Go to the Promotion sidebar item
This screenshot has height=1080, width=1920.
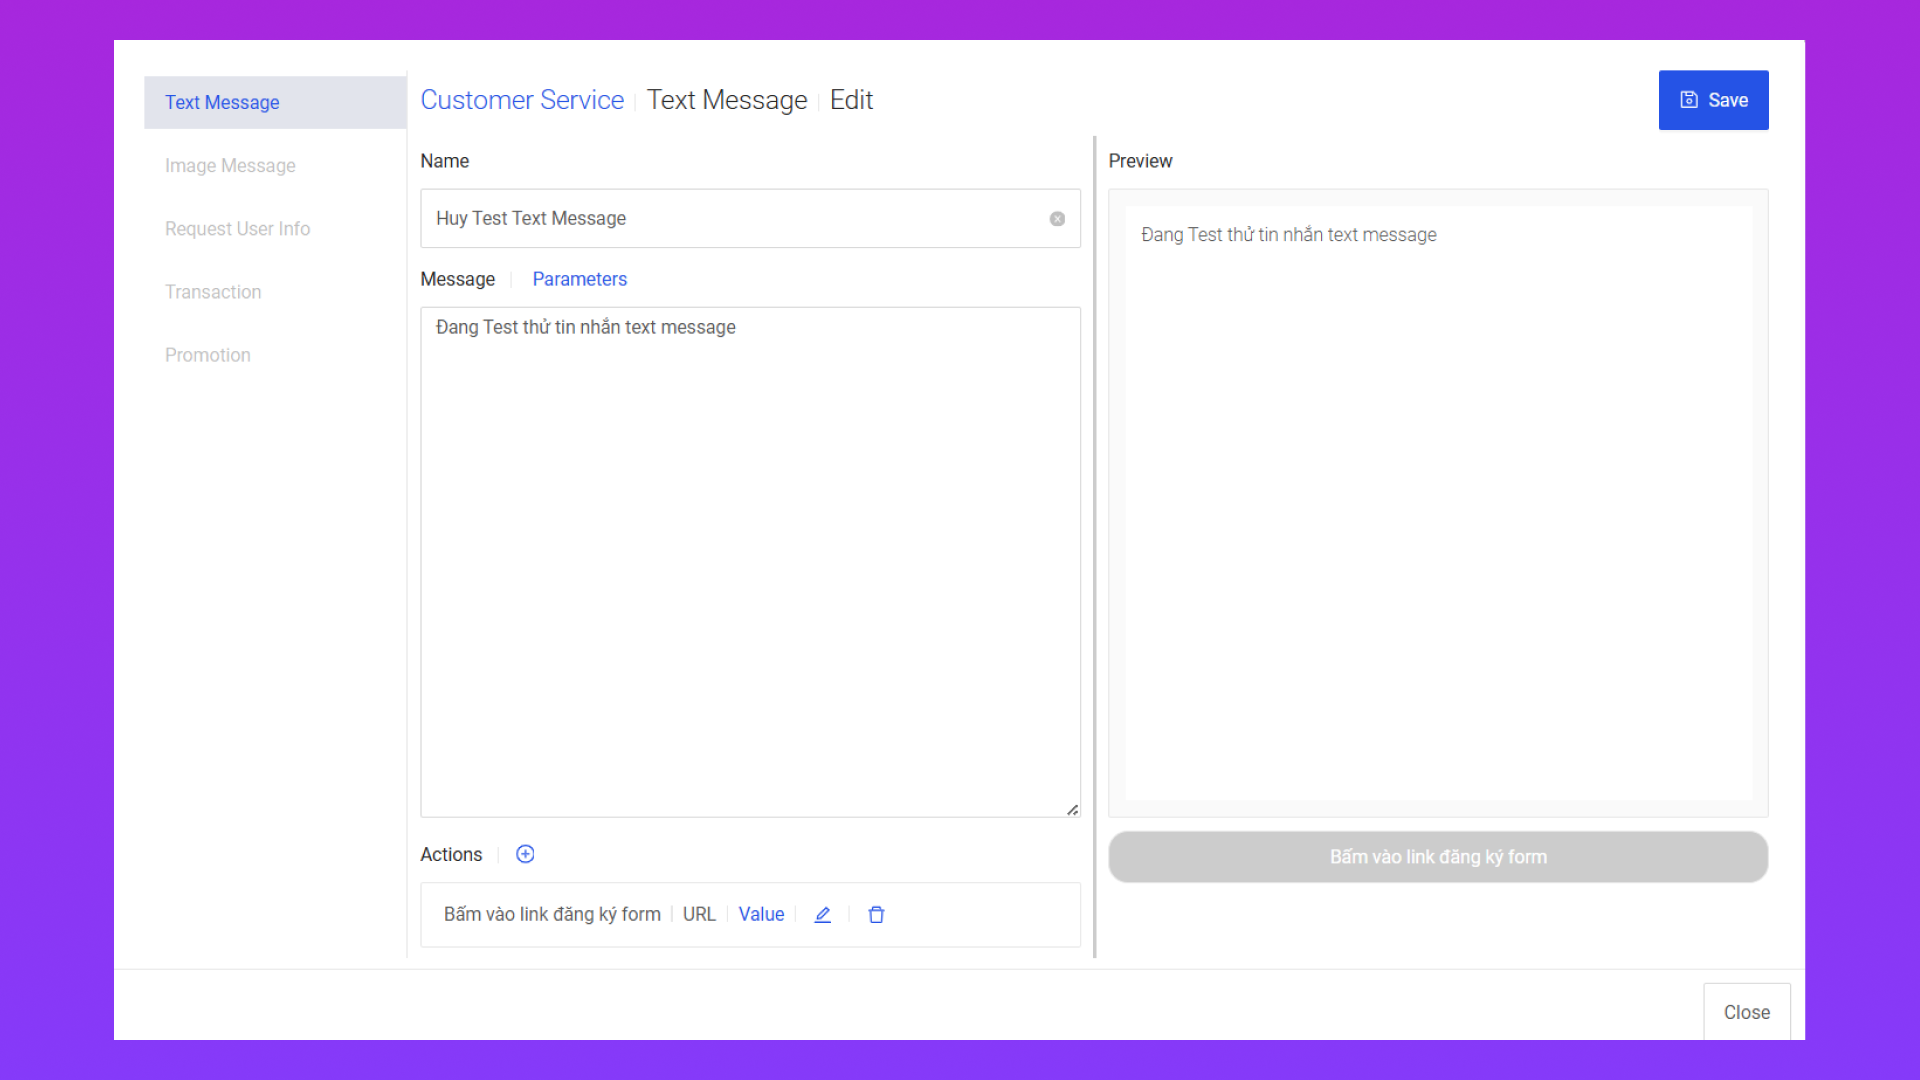coord(207,355)
